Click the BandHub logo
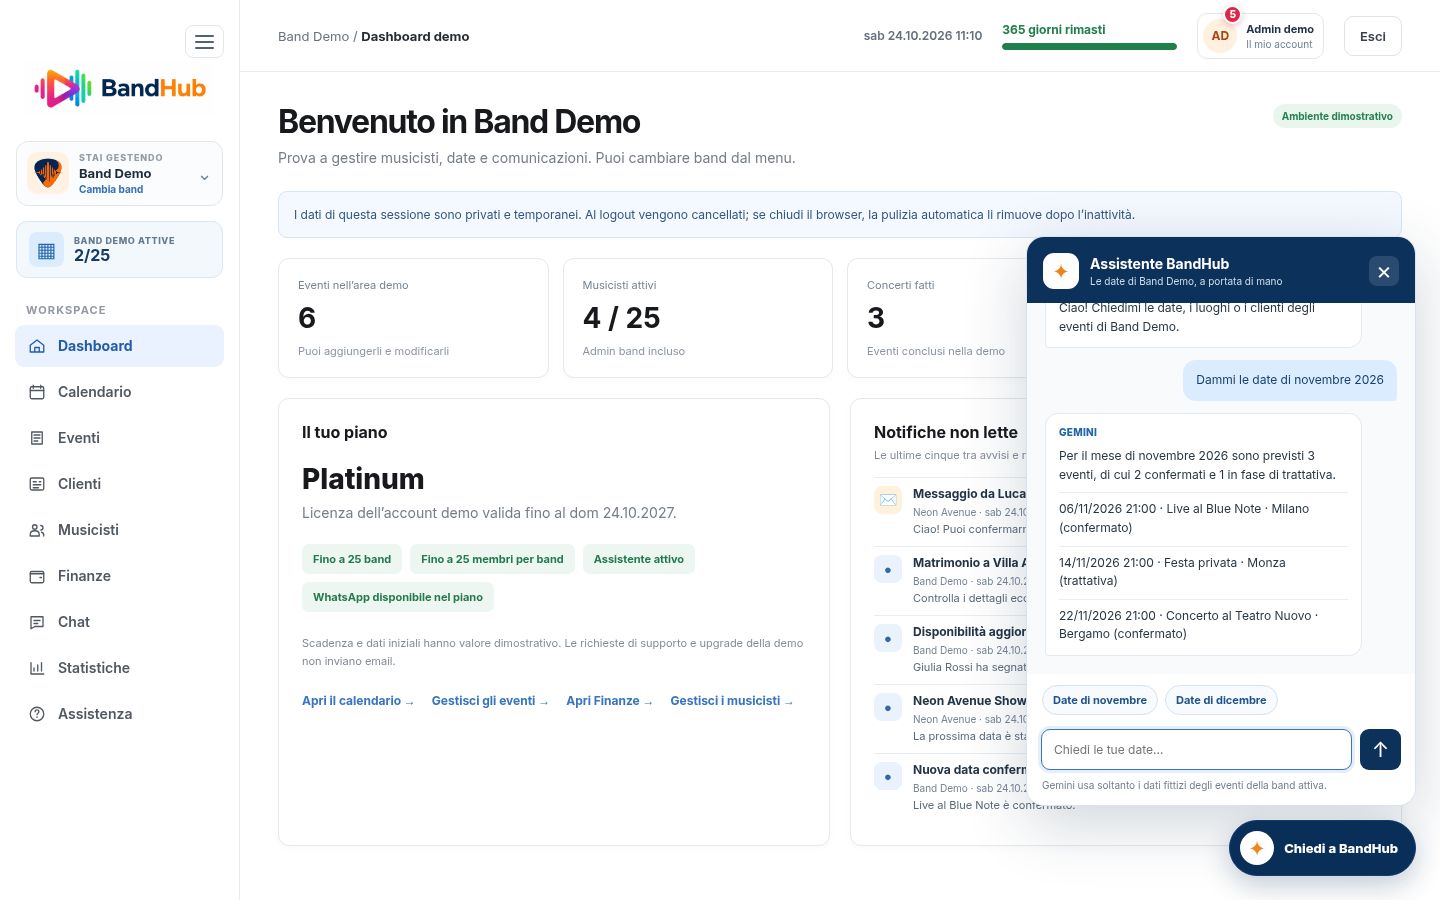This screenshot has height=900, width=1440. tap(120, 88)
